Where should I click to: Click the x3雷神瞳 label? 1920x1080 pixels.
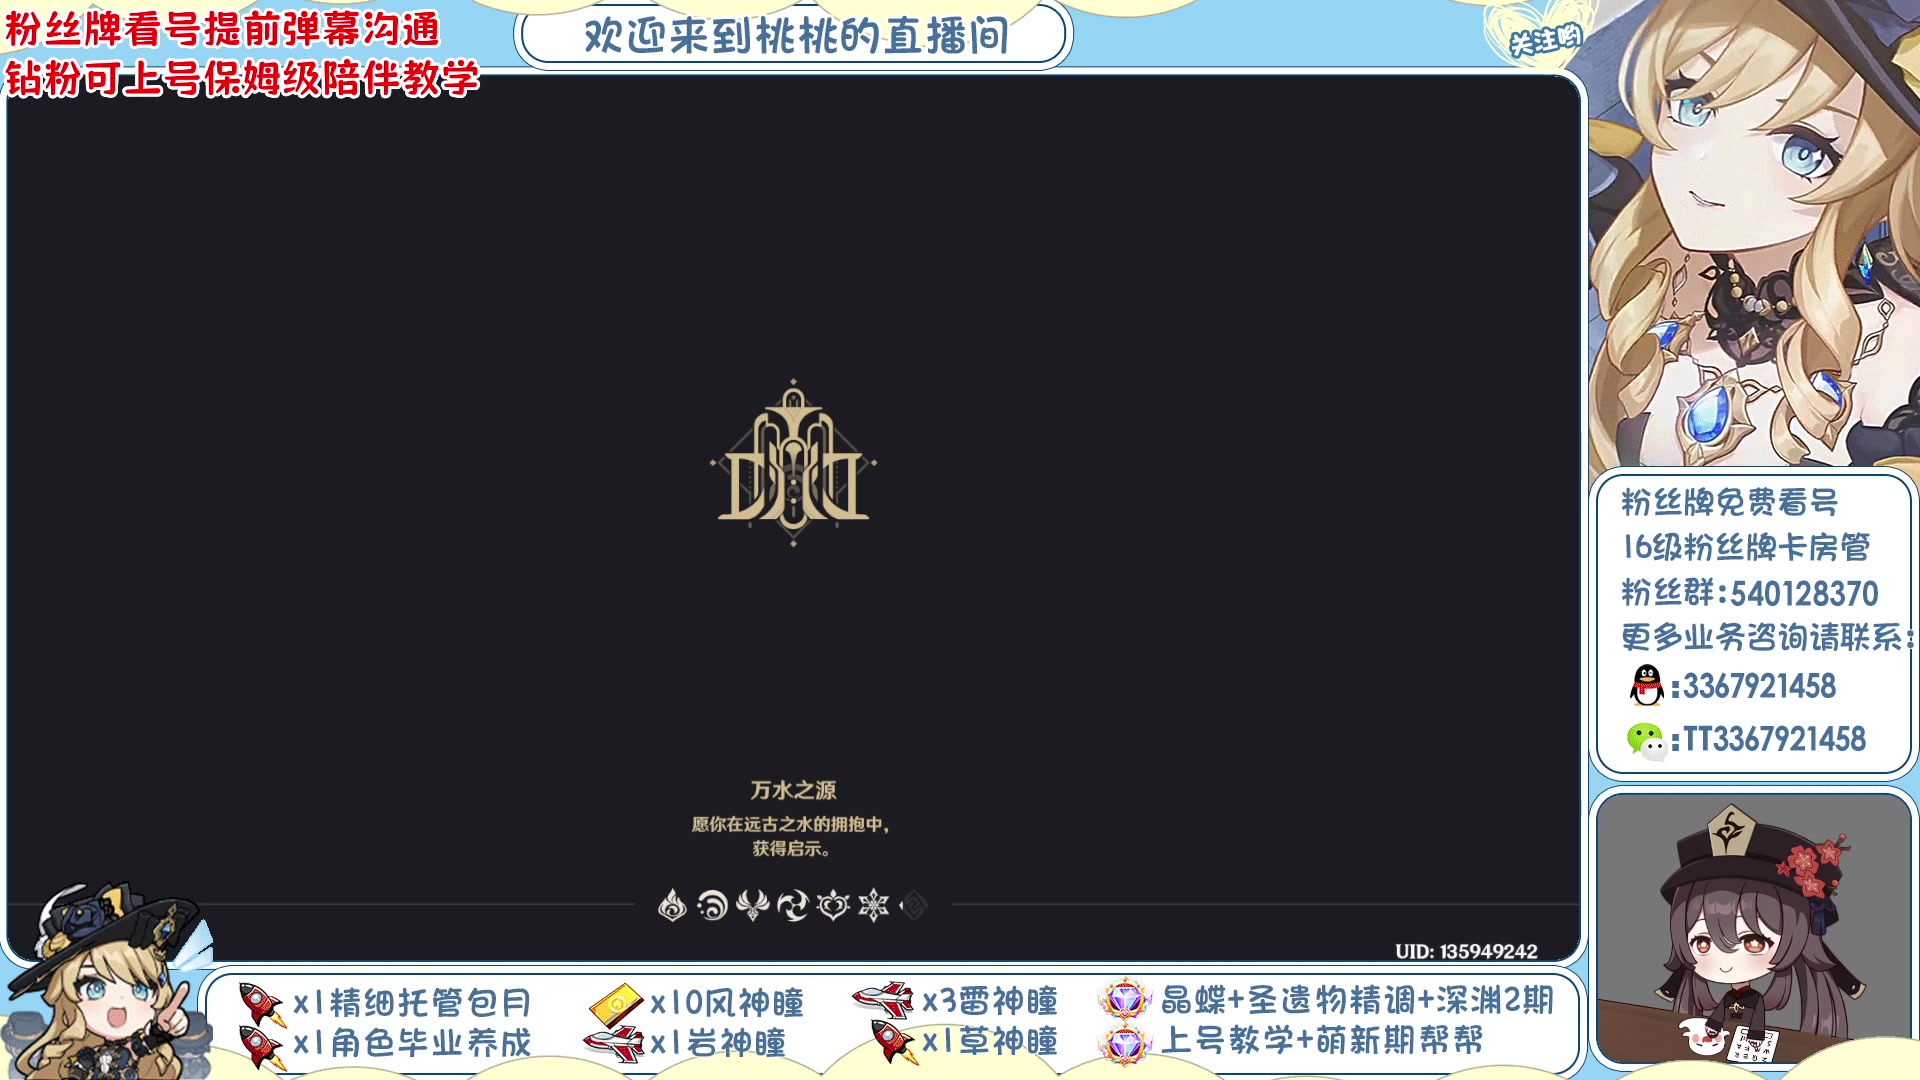(x=990, y=1000)
